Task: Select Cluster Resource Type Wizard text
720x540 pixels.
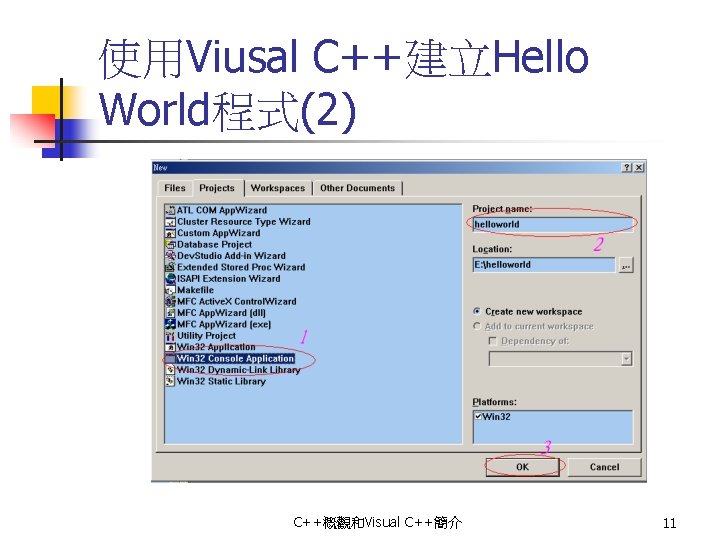Action: (x=244, y=222)
